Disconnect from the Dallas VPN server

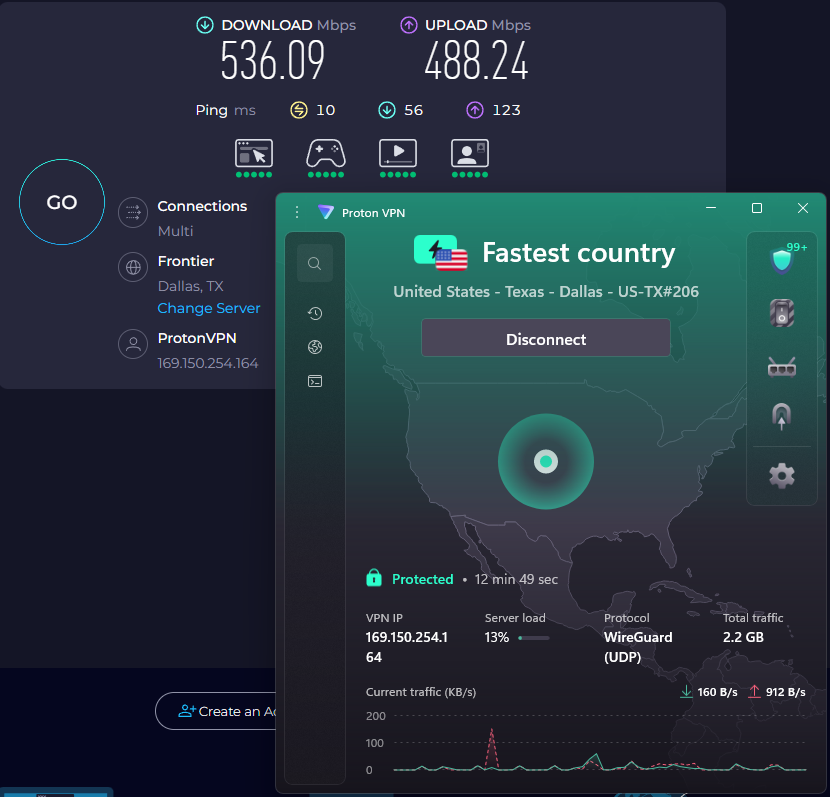click(x=545, y=338)
